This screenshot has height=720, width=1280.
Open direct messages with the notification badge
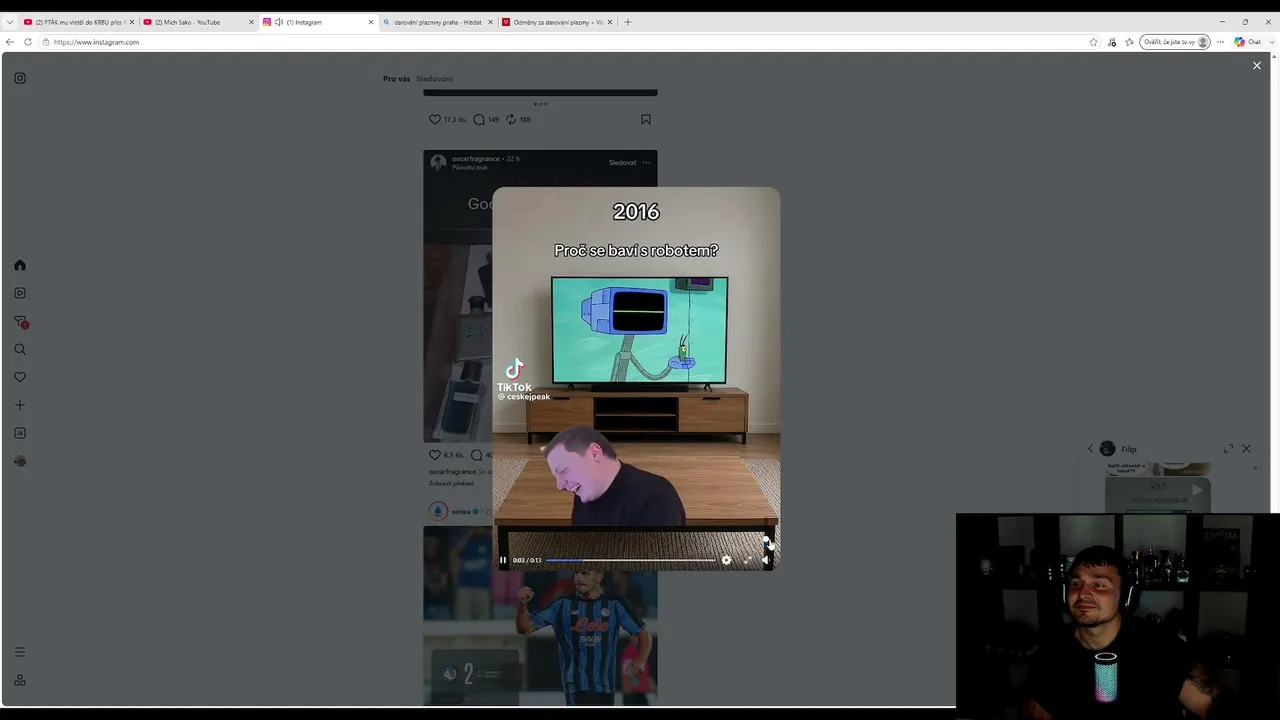[x=20, y=322]
